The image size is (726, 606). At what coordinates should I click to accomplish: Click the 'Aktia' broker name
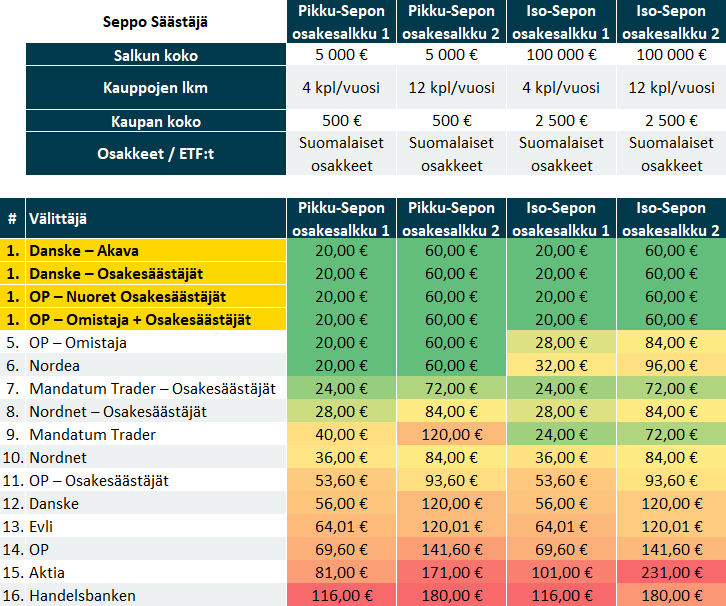pos(47,573)
